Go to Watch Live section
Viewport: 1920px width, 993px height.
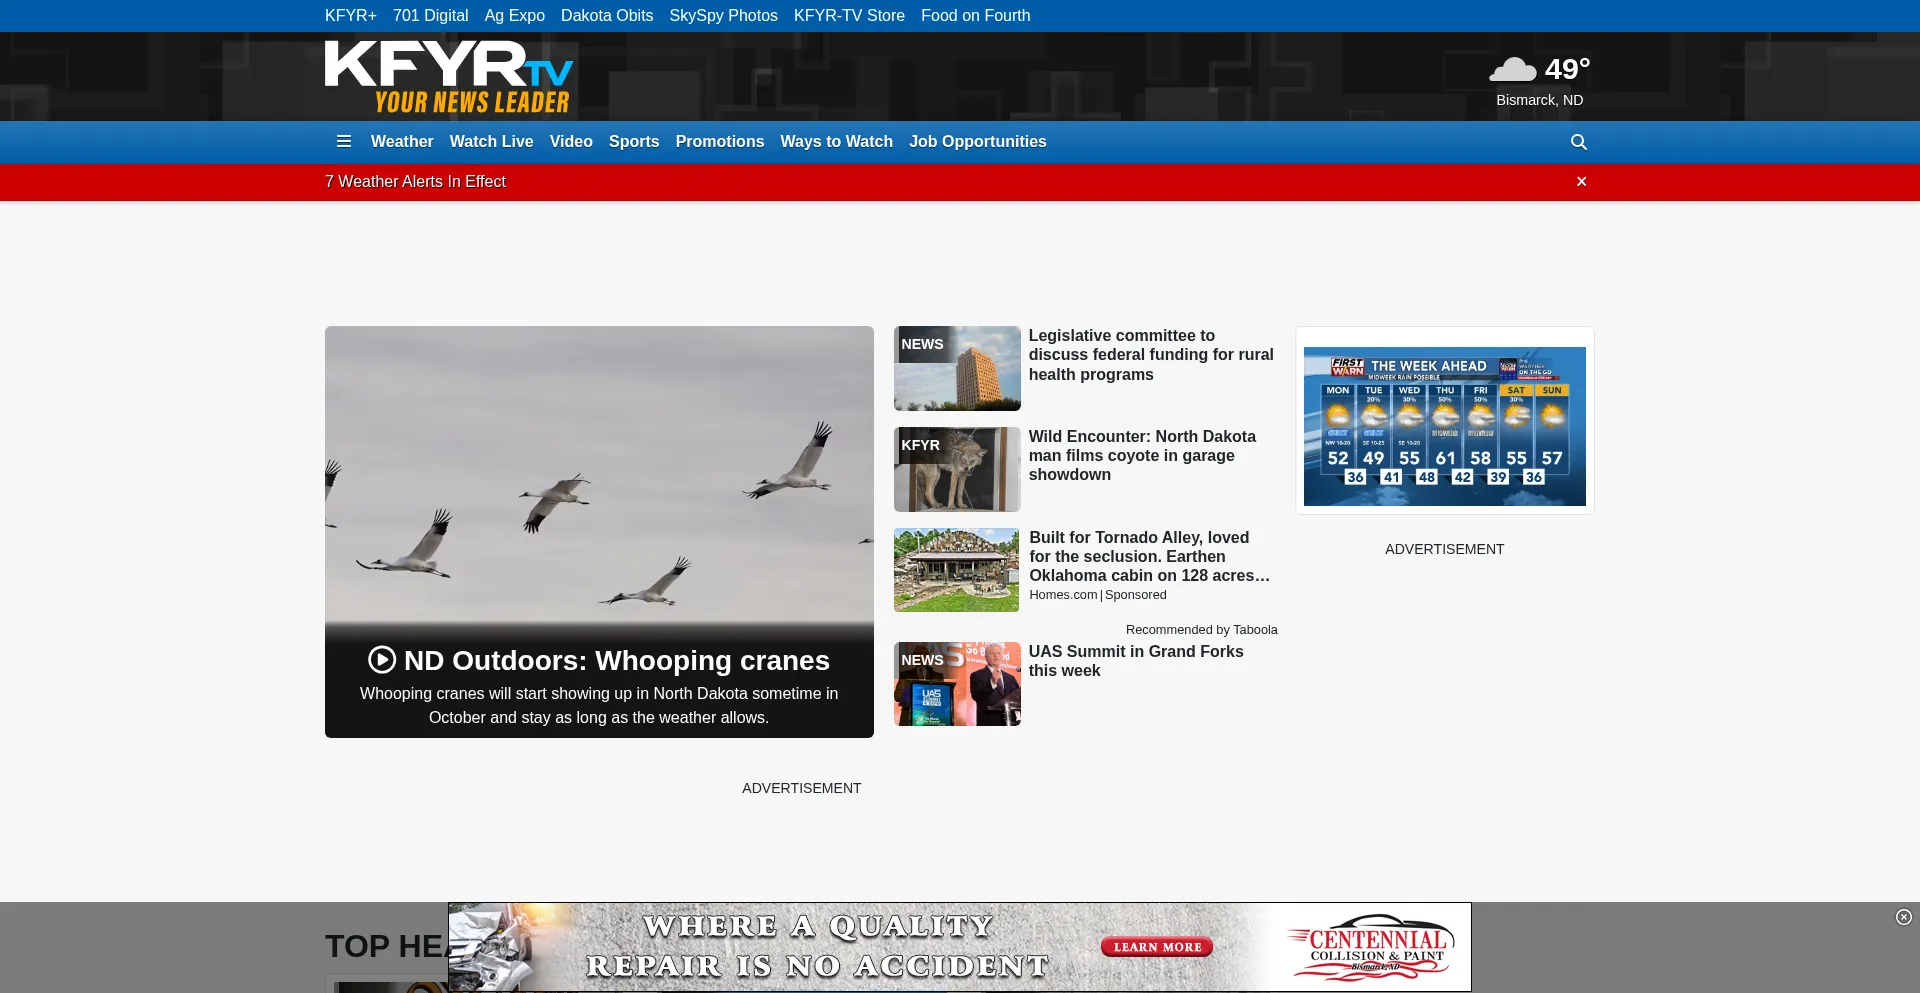(491, 142)
